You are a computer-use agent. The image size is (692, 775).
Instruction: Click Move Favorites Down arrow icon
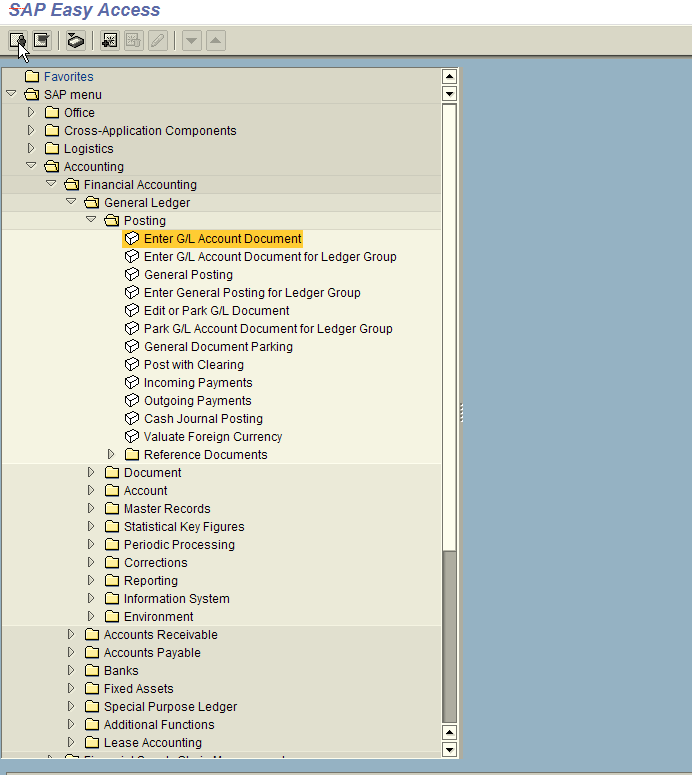point(192,40)
